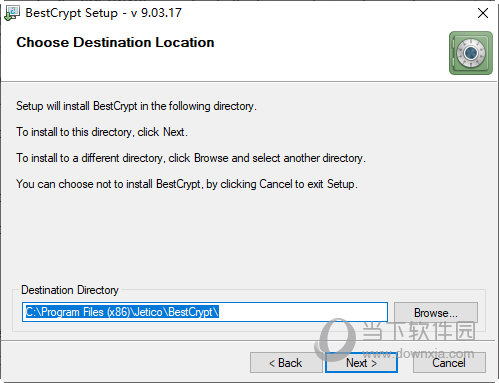Click the Choose Destination Location heading
The width and height of the screenshot is (499, 383).
(115, 42)
